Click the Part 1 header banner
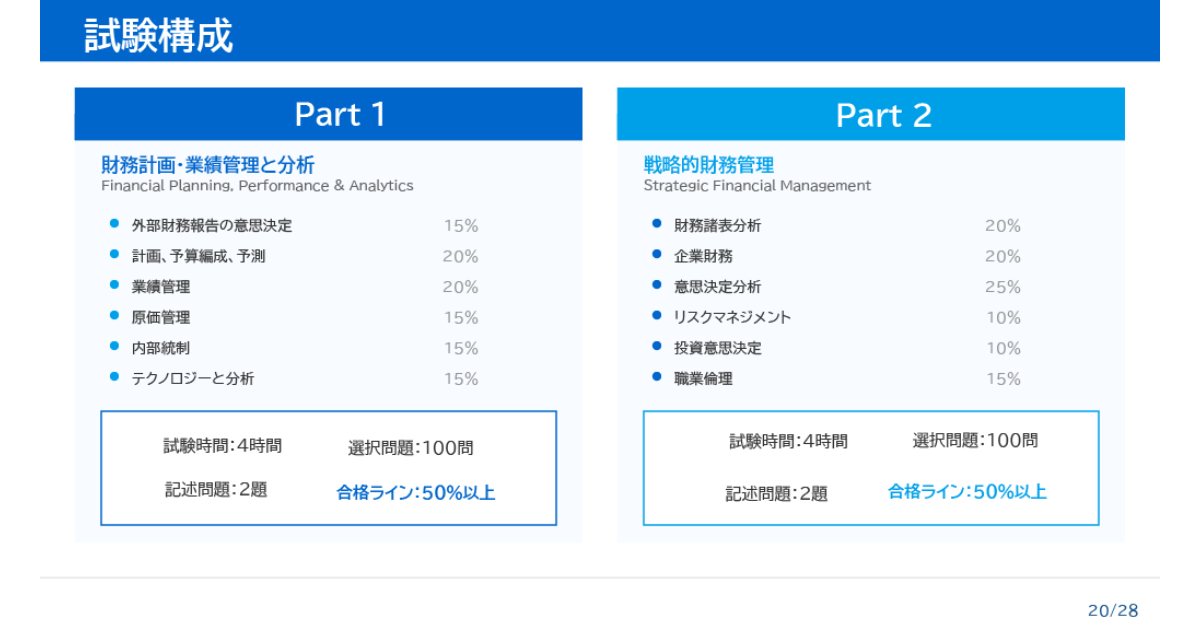 [328, 114]
